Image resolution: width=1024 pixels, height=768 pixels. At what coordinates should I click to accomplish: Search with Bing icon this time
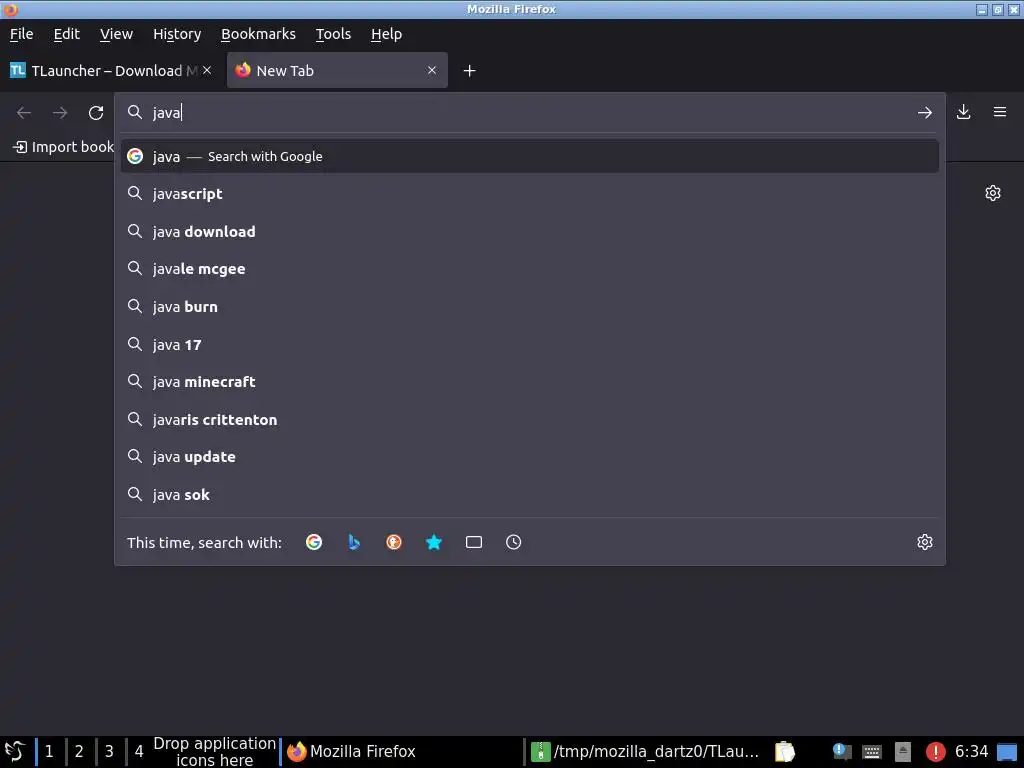[354, 542]
